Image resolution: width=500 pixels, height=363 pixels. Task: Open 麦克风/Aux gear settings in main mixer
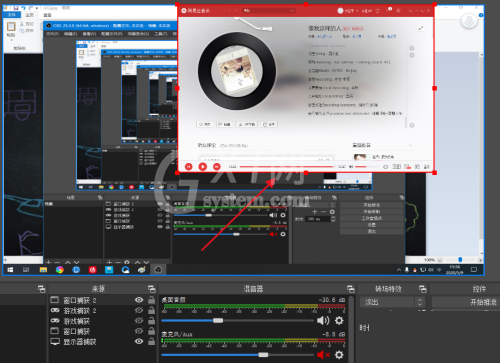point(339,355)
